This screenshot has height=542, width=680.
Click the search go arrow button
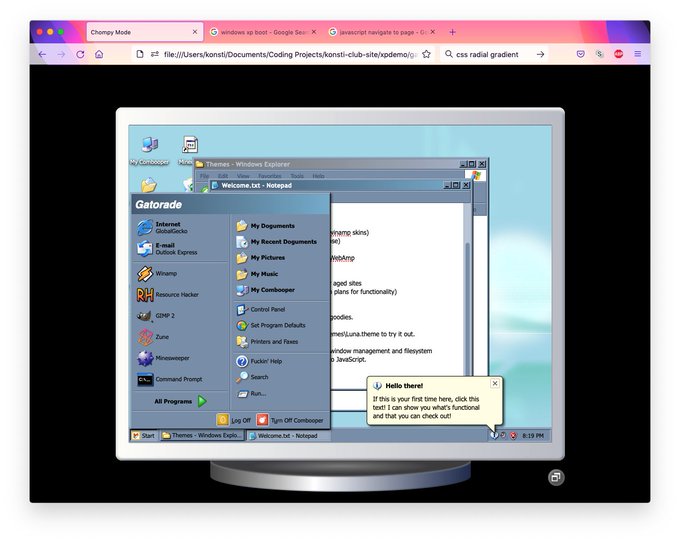[x=540, y=54]
